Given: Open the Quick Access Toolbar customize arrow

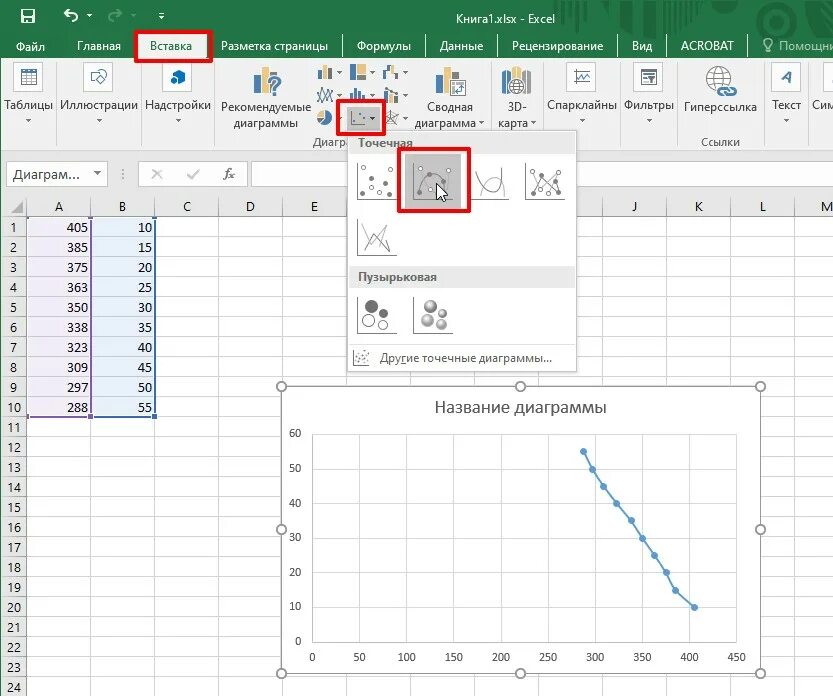Looking at the screenshot, I should point(161,16).
